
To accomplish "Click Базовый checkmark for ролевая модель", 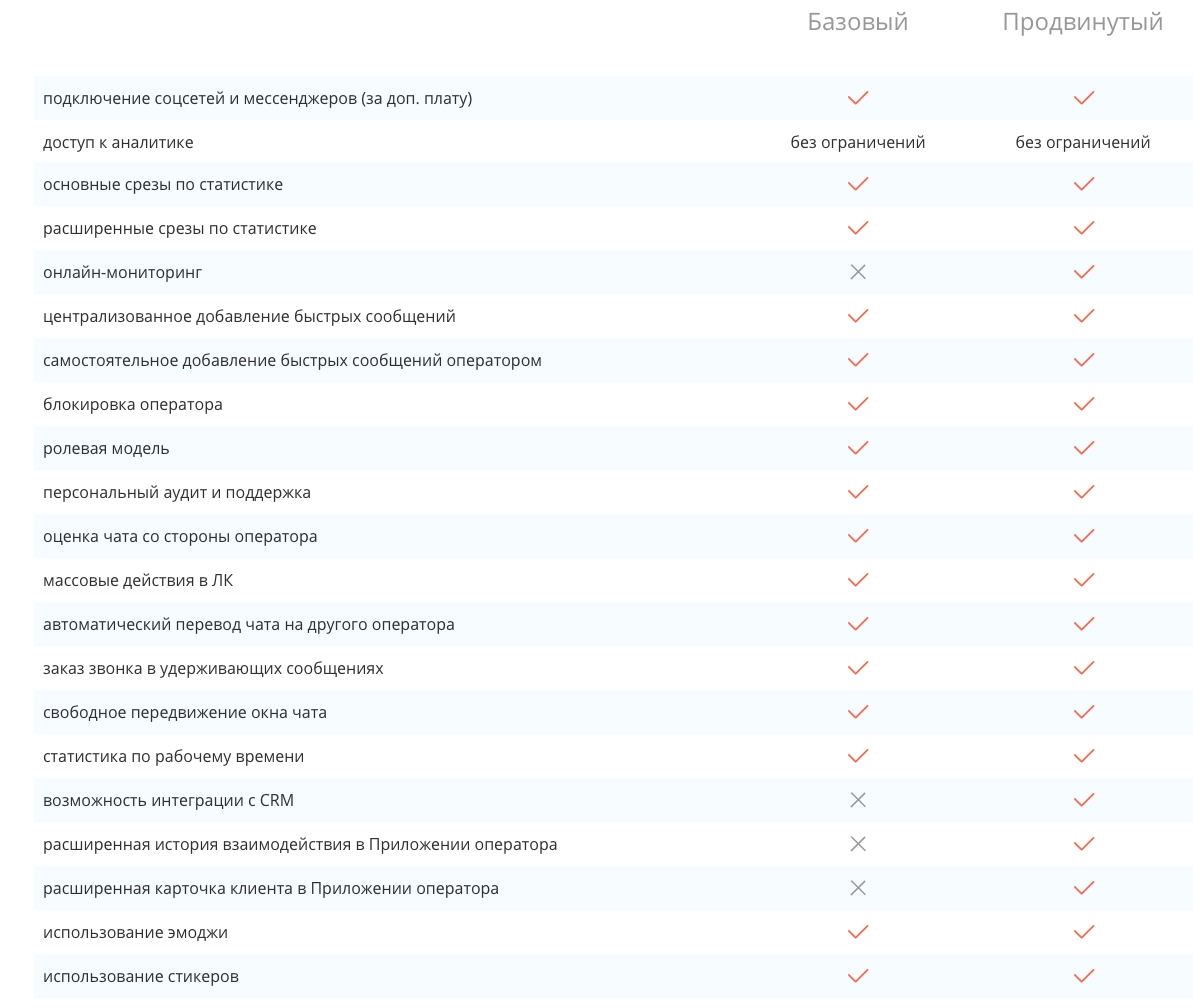I will [x=857, y=448].
